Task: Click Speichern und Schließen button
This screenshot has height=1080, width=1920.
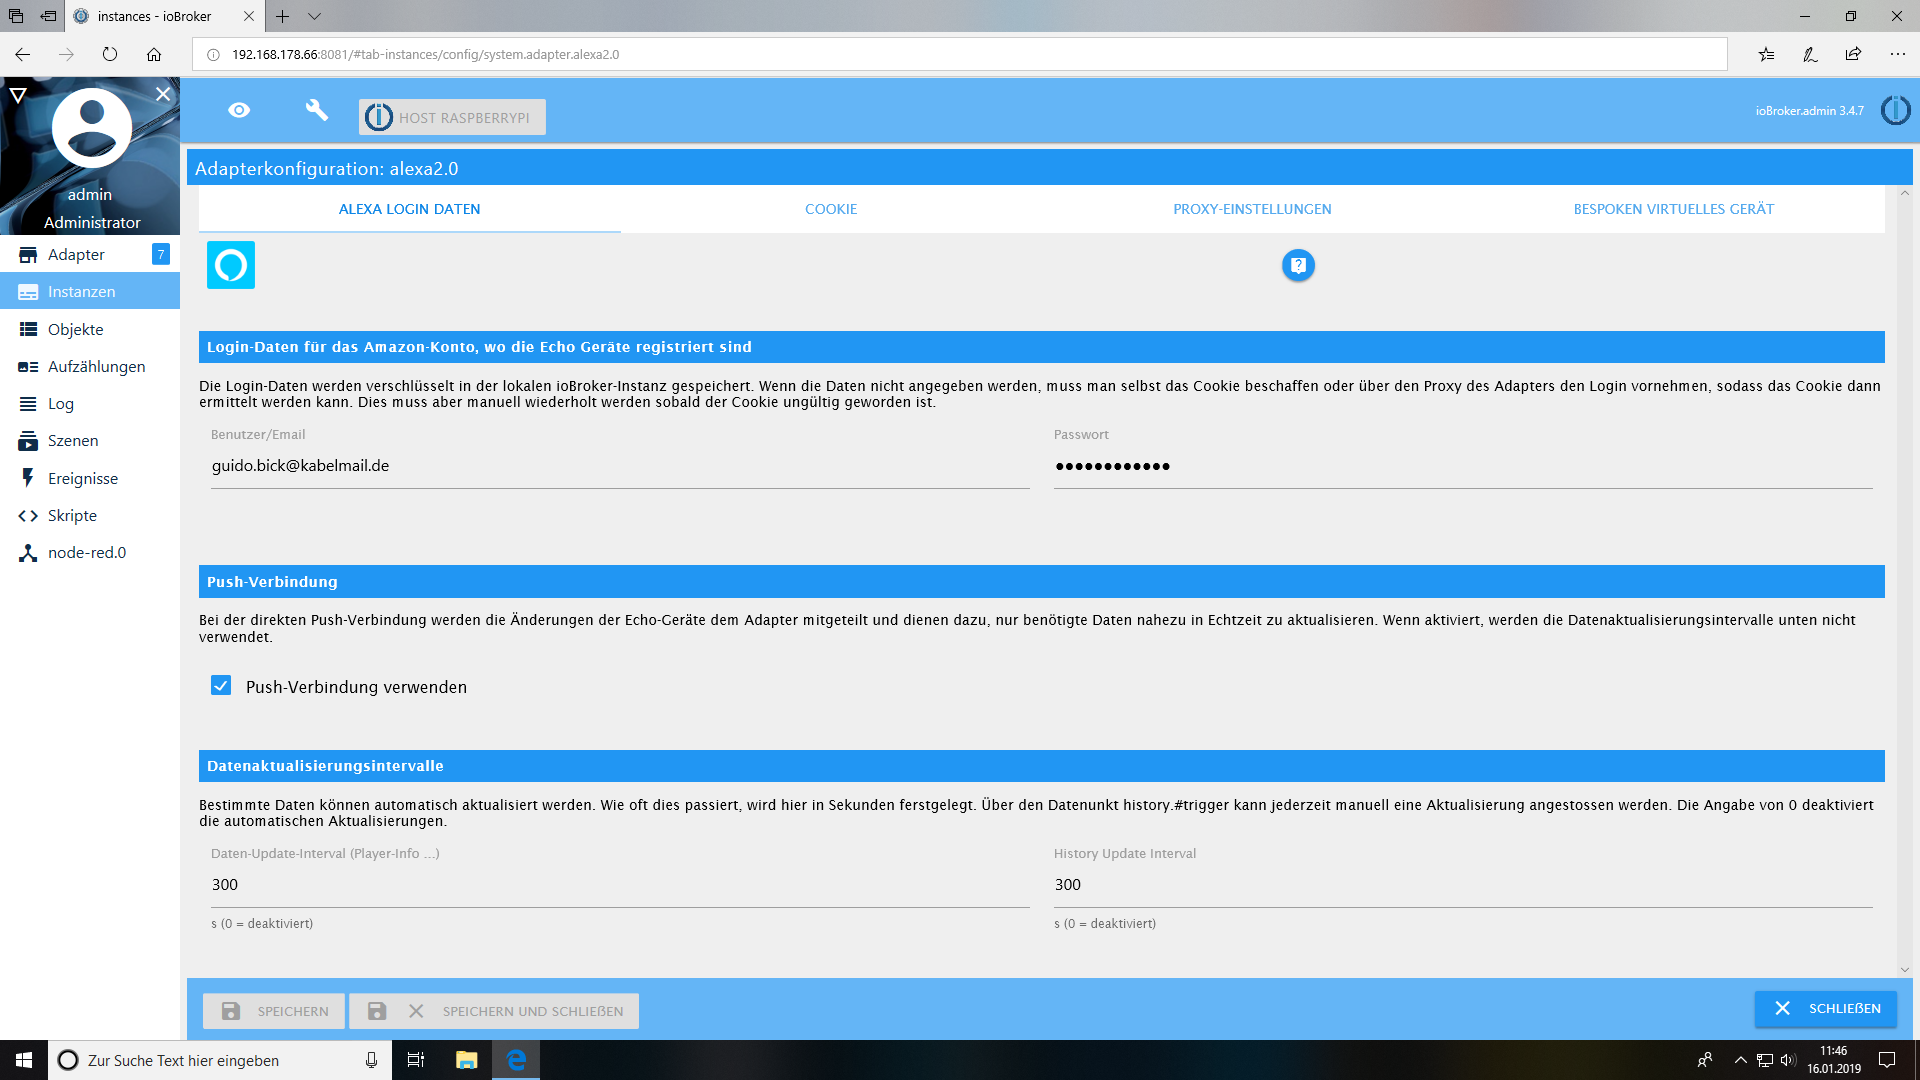Action: [x=494, y=1011]
